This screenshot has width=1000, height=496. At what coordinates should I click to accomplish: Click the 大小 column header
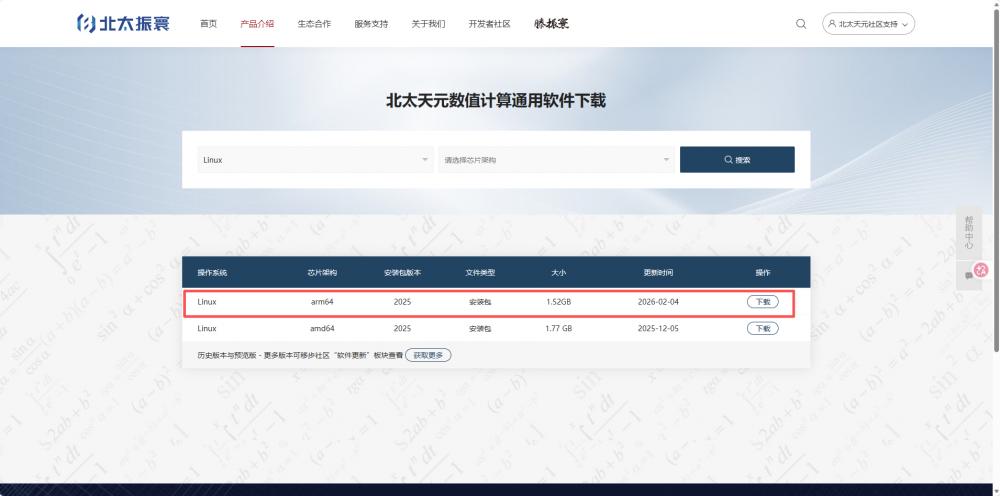pos(559,272)
